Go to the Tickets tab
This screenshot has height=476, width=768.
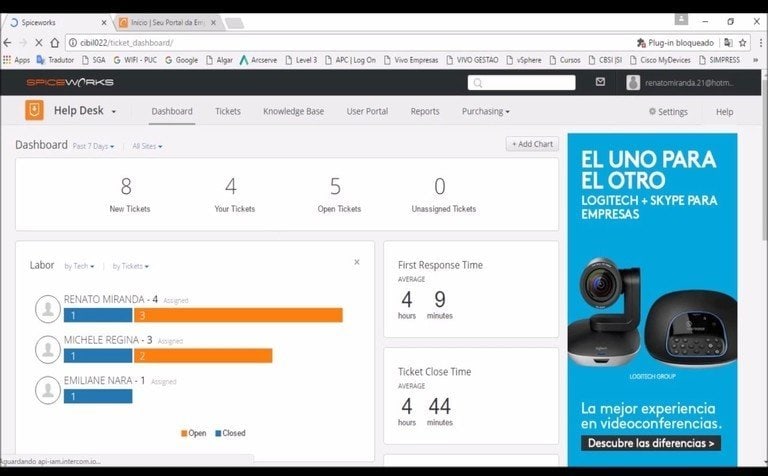tap(228, 111)
